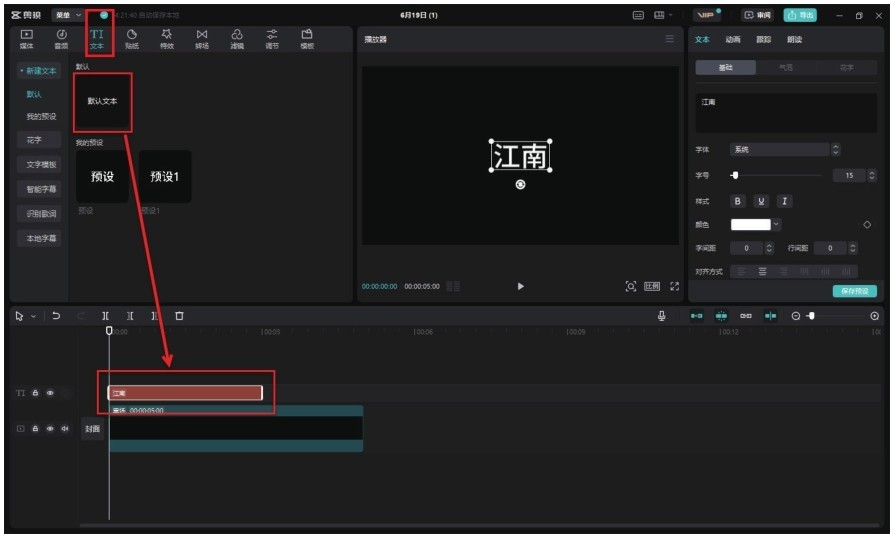This screenshot has height=536, width=893.
Task: Open the white text color swatch
Action: click(x=750, y=224)
